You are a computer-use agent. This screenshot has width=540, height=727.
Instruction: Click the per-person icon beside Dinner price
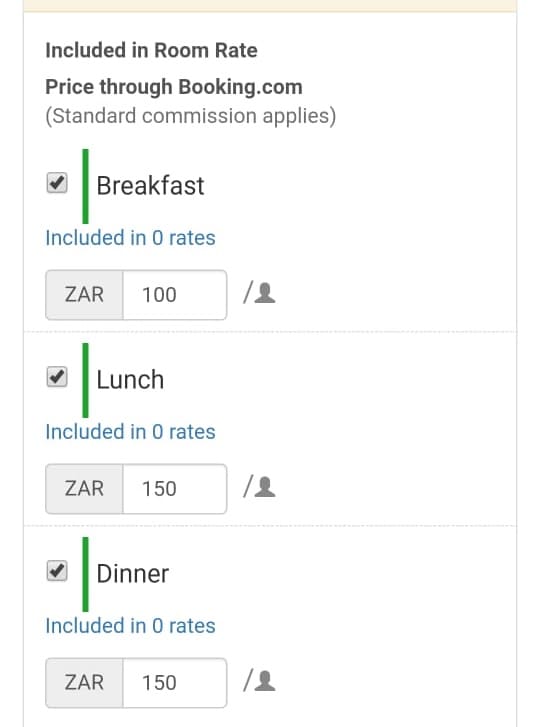265,681
